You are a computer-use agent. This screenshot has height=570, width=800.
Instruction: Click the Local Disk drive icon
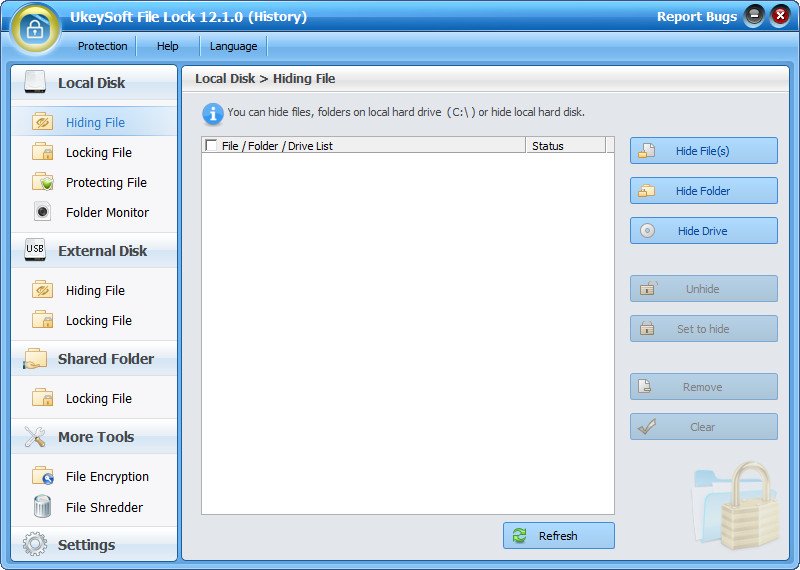(35, 82)
